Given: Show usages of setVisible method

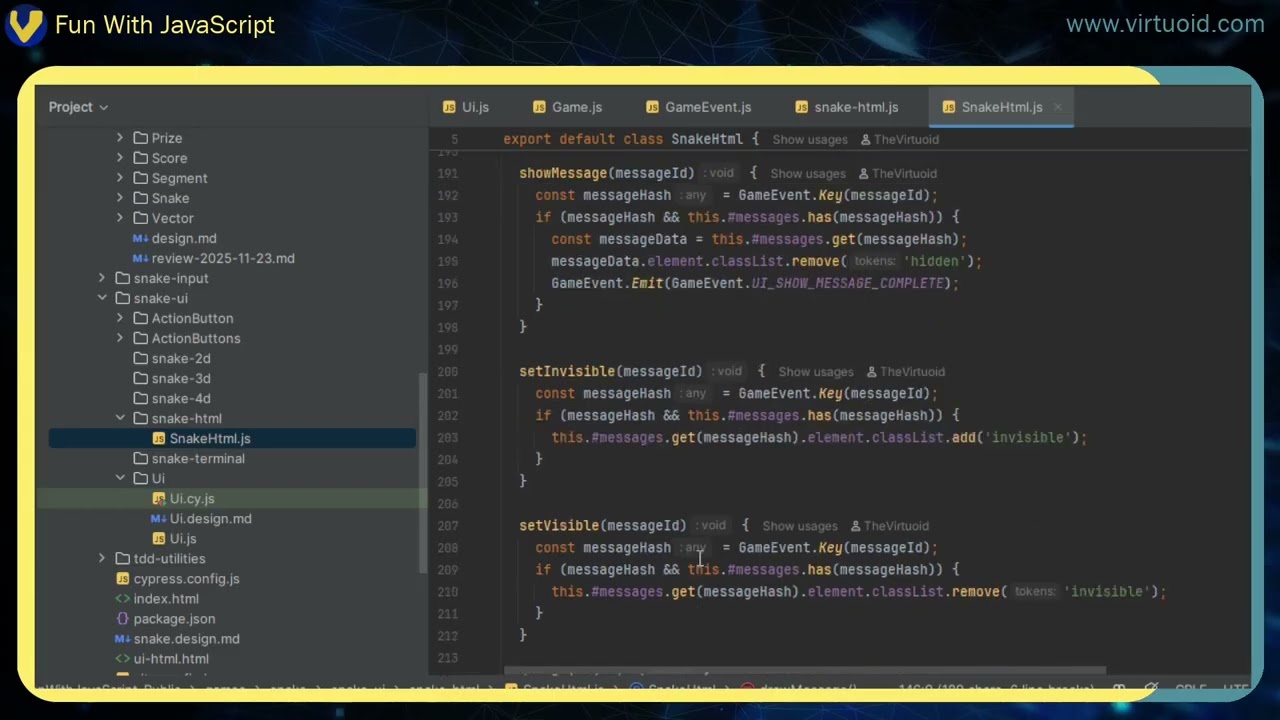Looking at the screenshot, I should [x=800, y=525].
